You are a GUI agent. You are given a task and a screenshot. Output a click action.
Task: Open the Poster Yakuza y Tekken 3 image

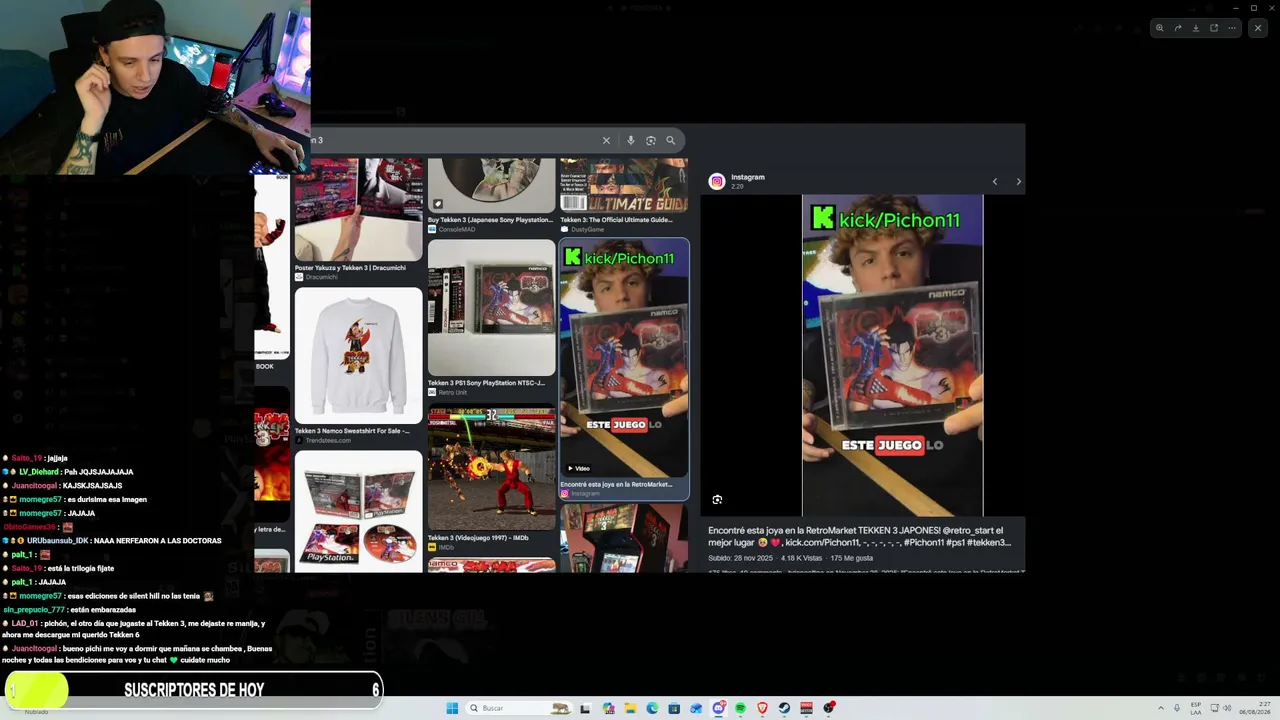point(359,209)
